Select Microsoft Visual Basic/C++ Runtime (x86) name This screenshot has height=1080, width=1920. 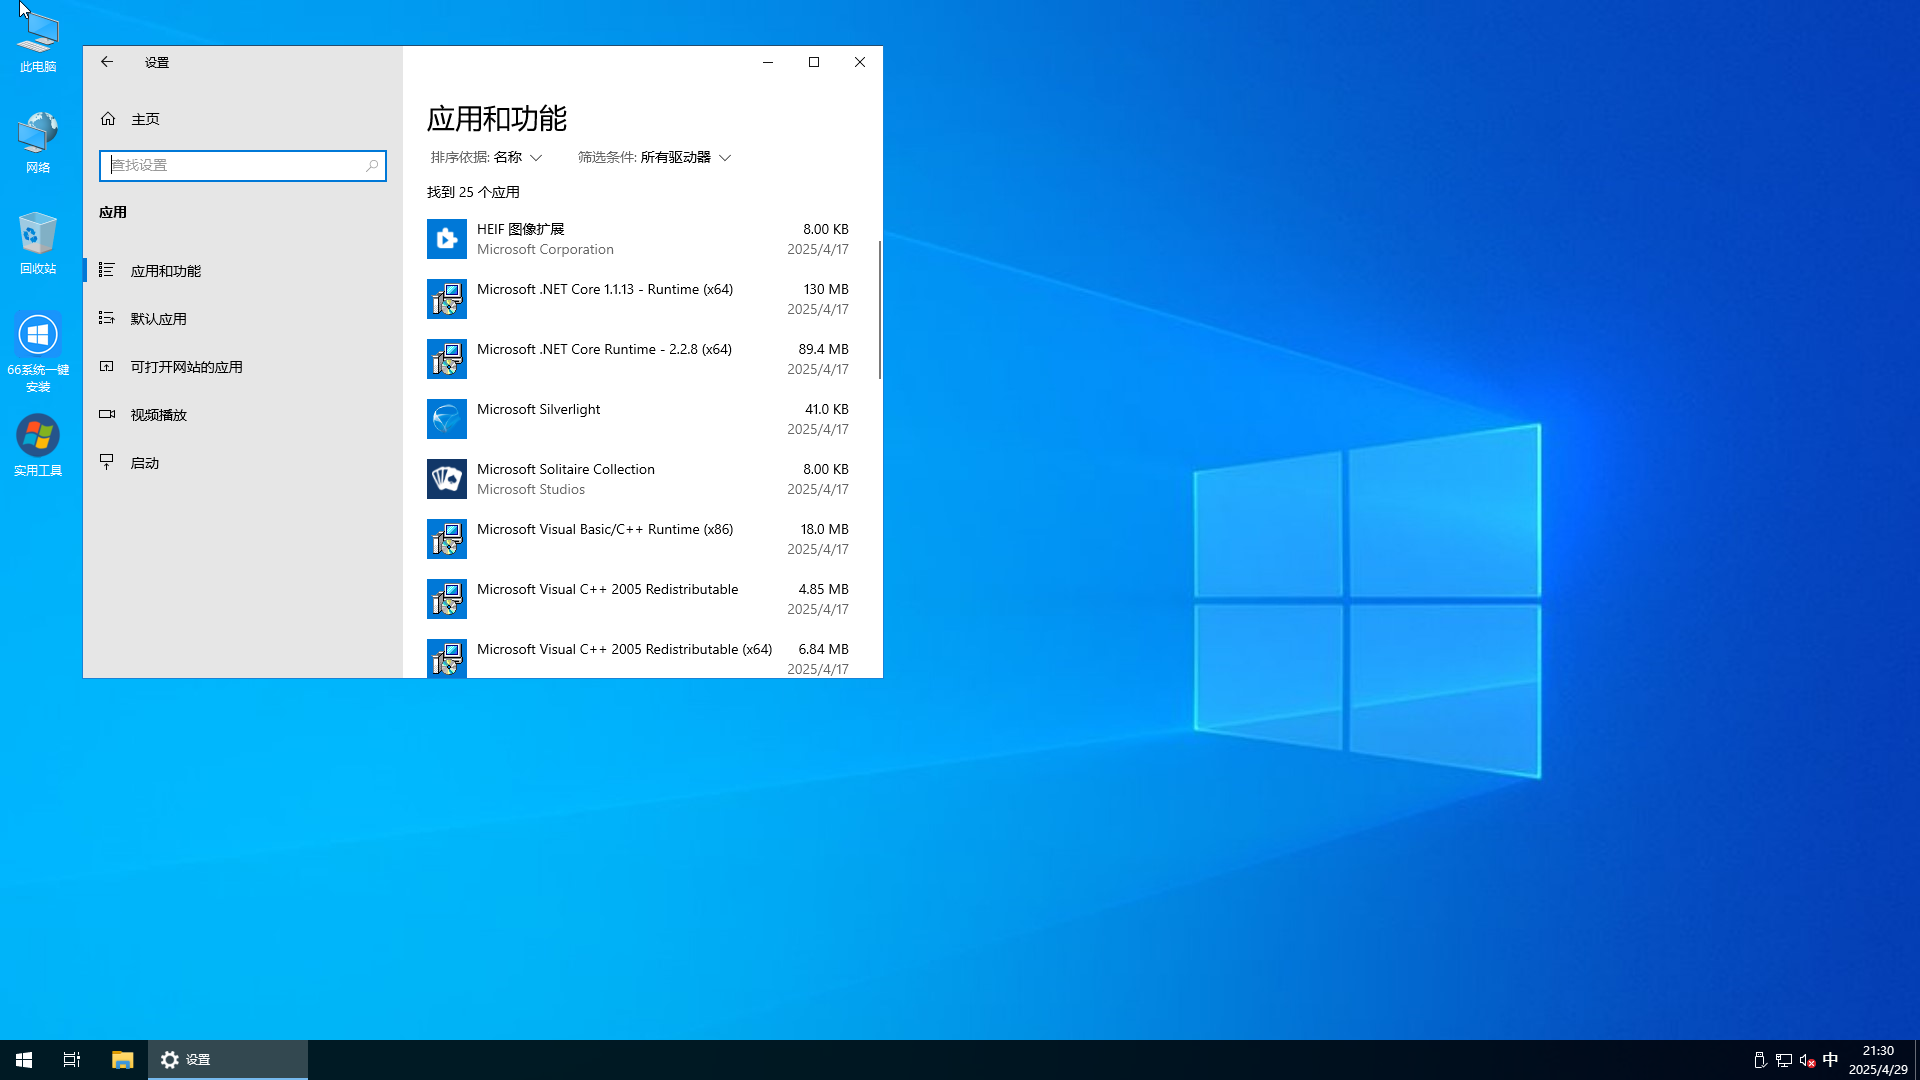point(605,529)
